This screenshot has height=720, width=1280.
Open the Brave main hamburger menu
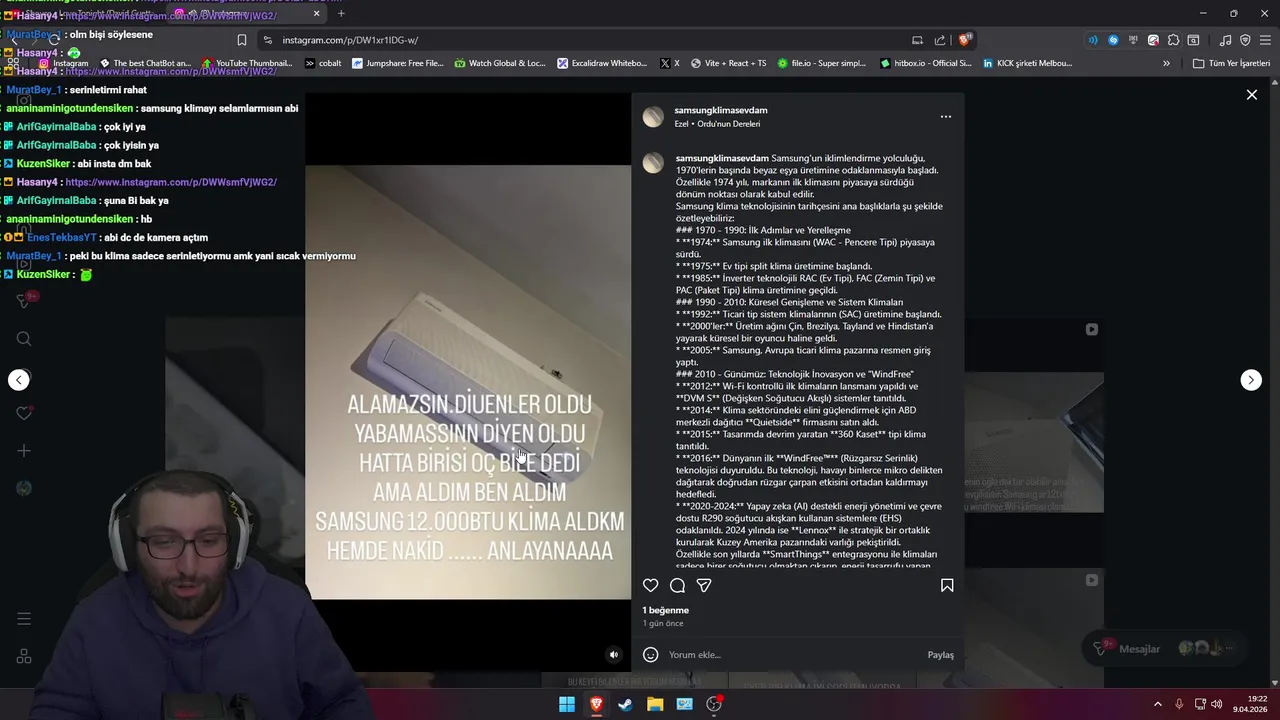[x=1264, y=40]
